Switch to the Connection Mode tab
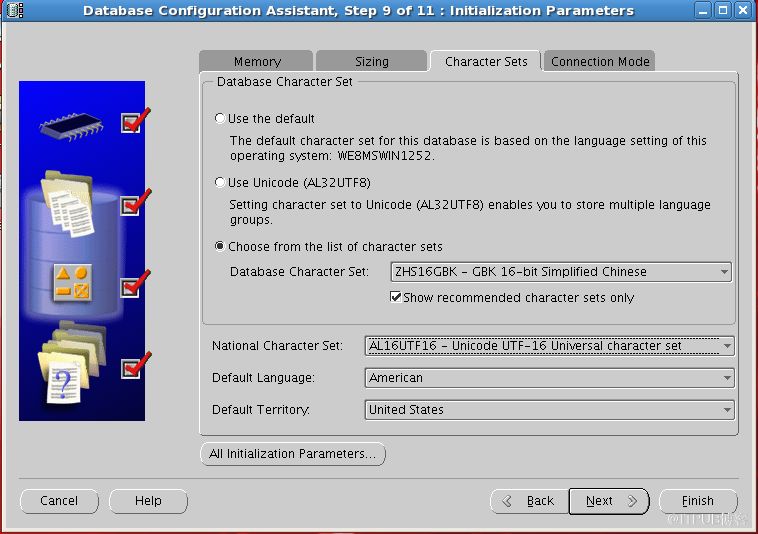 (600, 61)
